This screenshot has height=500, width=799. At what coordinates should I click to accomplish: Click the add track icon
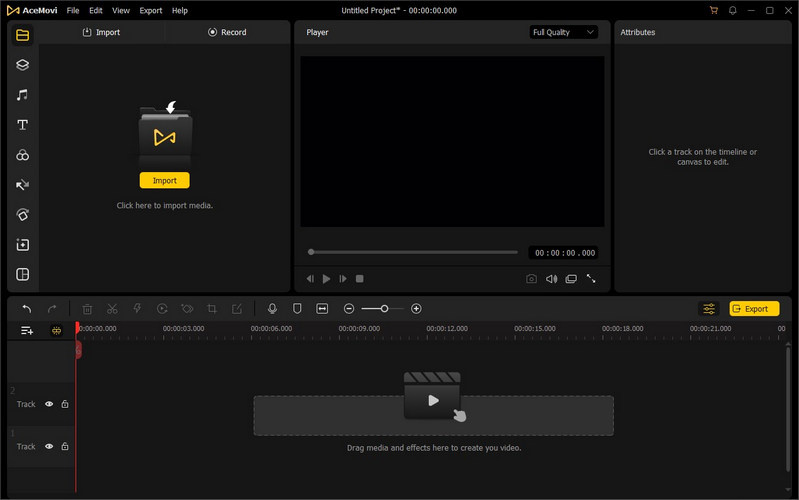point(27,330)
